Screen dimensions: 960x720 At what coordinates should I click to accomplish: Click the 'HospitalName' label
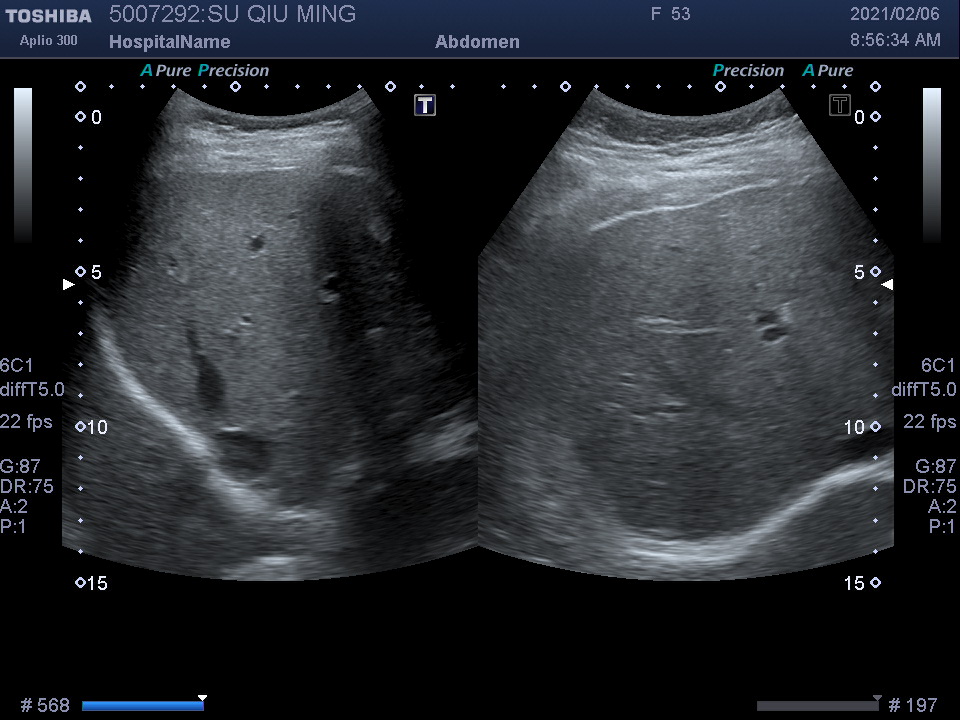[x=170, y=42]
